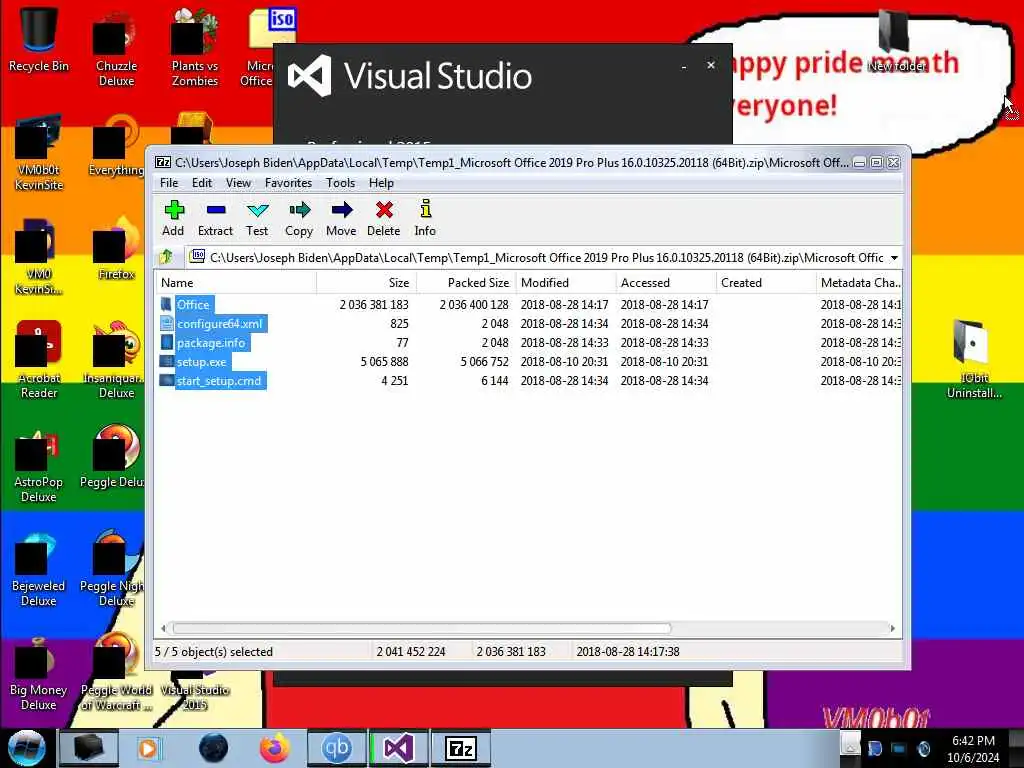The width and height of the screenshot is (1024, 768).
Task: Sort by the Metadata Changed column header
Action: tap(859, 283)
